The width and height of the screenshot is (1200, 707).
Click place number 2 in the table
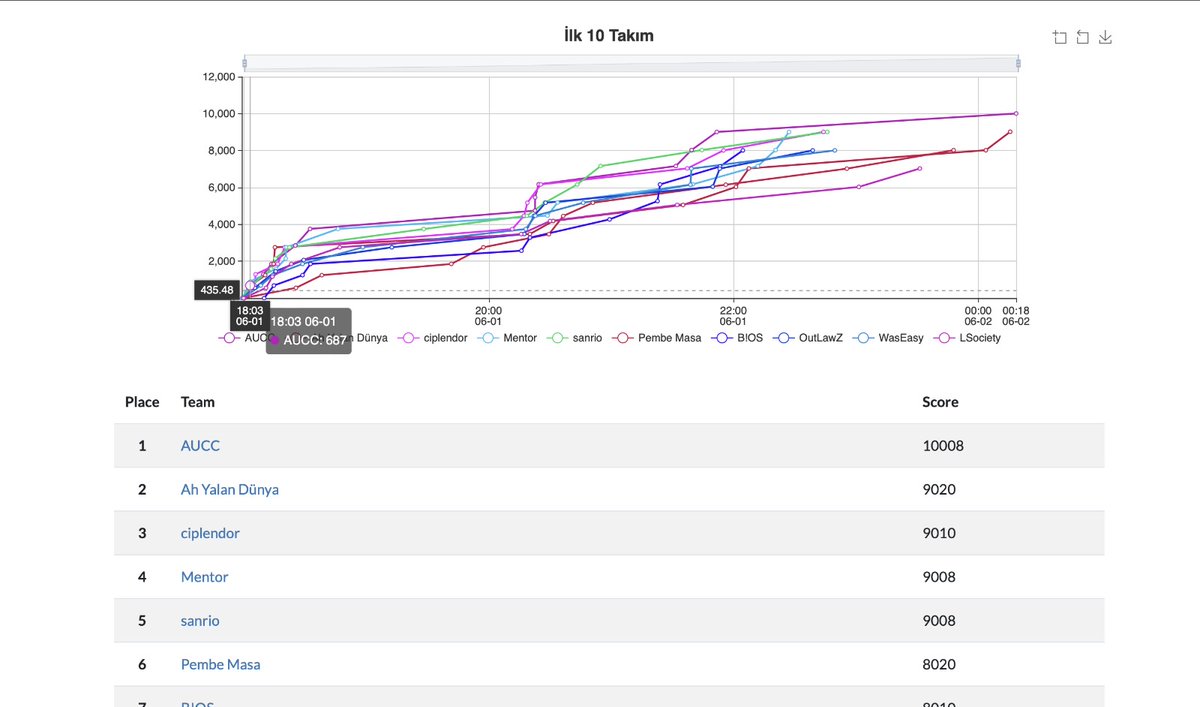(x=142, y=490)
